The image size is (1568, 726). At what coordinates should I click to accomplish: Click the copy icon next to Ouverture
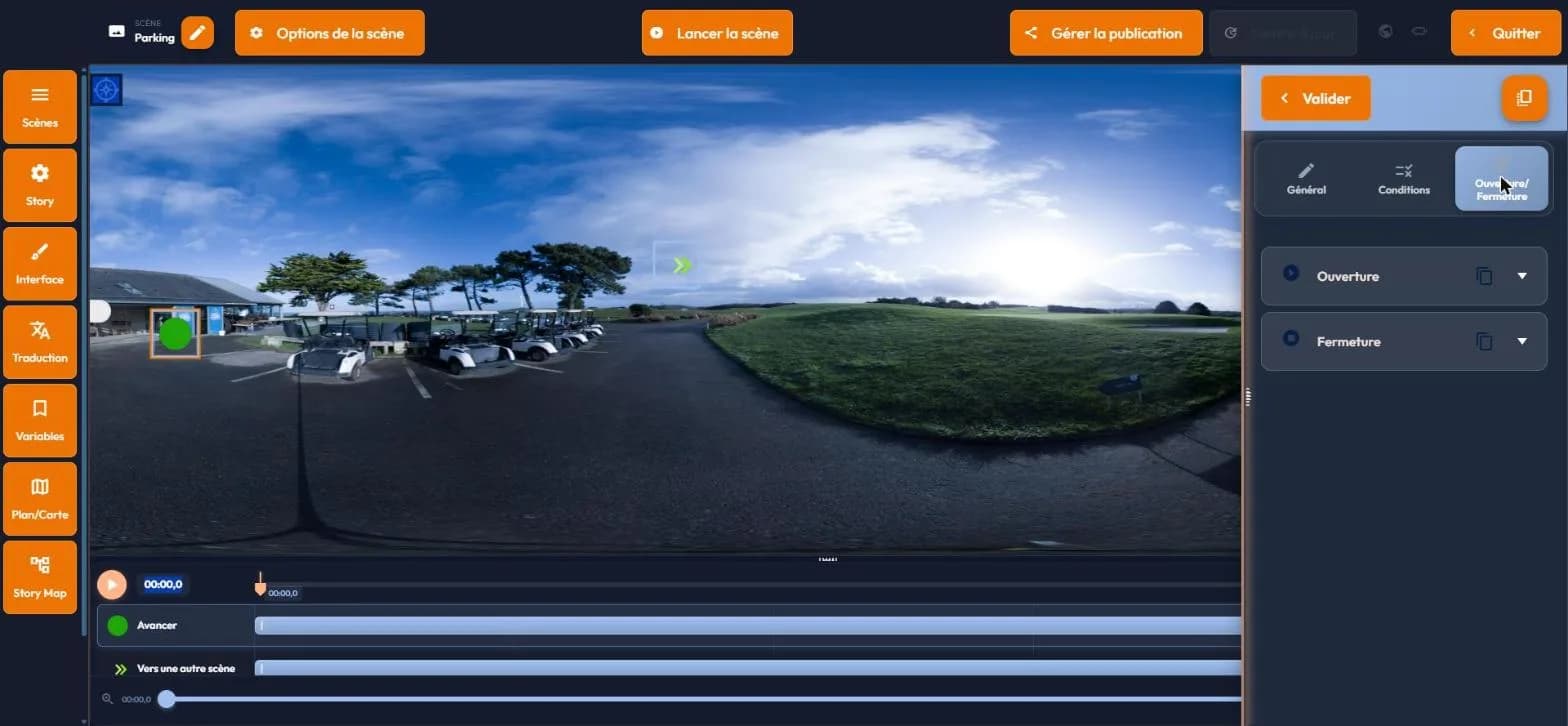point(1484,276)
